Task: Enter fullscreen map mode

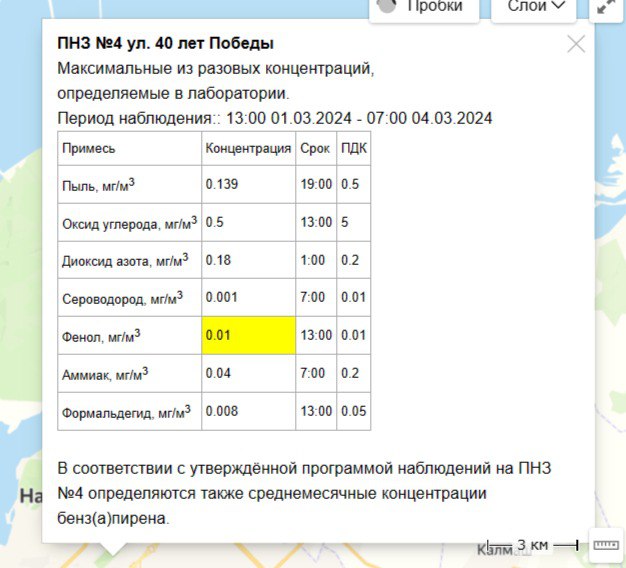Action: [606, 7]
